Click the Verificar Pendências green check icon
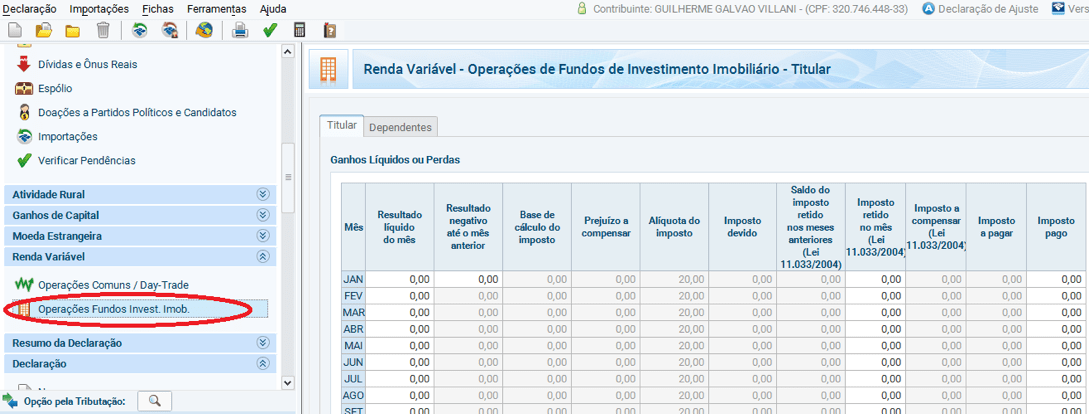Image resolution: width=1089 pixels, height=414 pixels. tap(24, 160)
